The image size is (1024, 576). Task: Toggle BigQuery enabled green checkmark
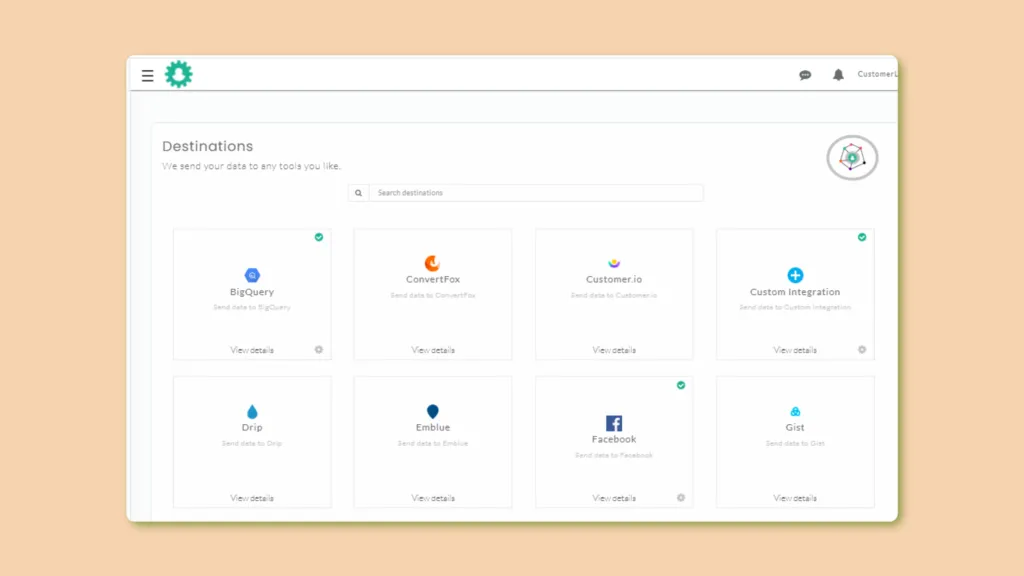click(x=319, y=237)
